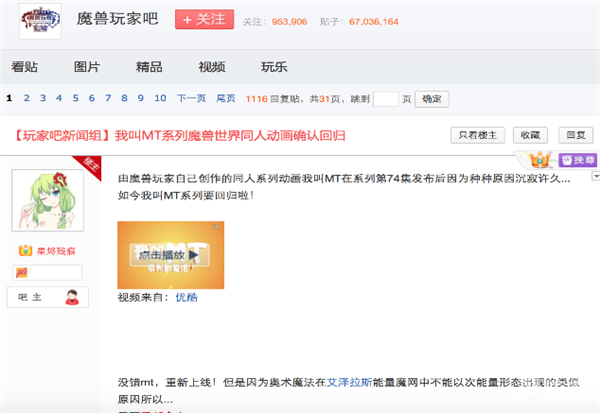600x413 pixels.
Task: Click the red thread title about 我叫MT
Action: coord(179,135)
